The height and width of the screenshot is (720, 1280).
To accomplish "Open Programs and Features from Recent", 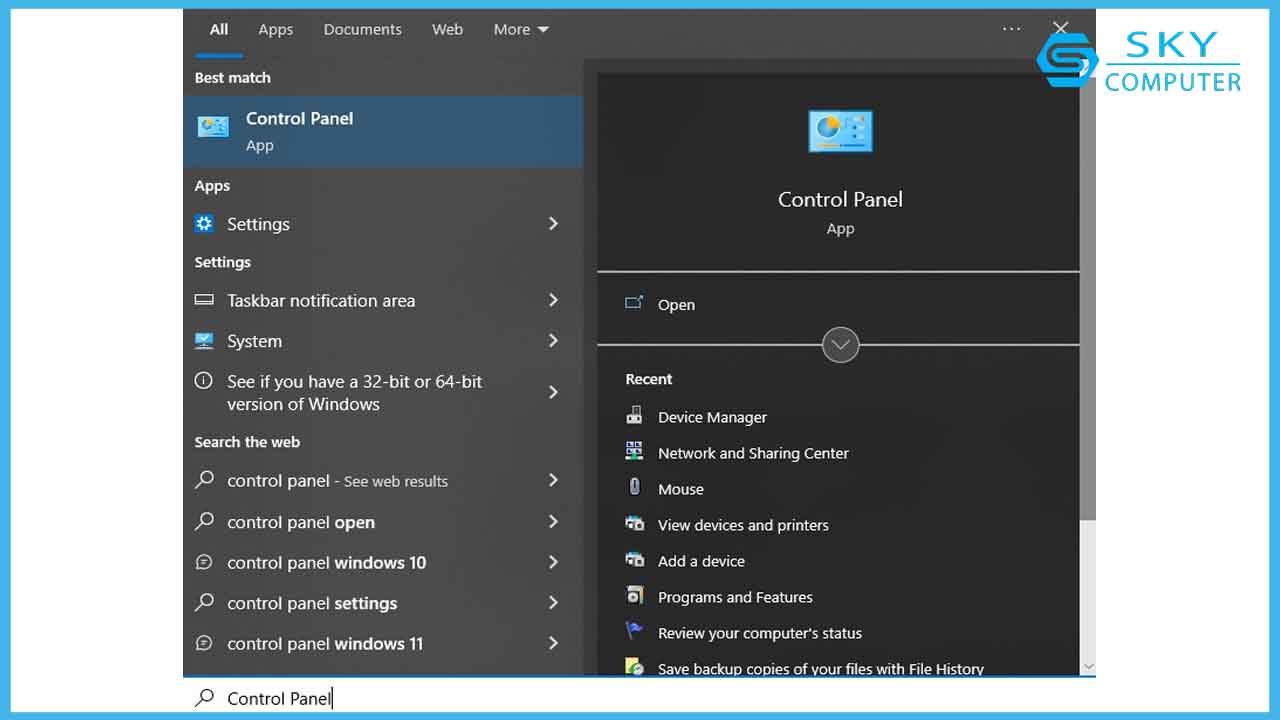I will point(735,597).
